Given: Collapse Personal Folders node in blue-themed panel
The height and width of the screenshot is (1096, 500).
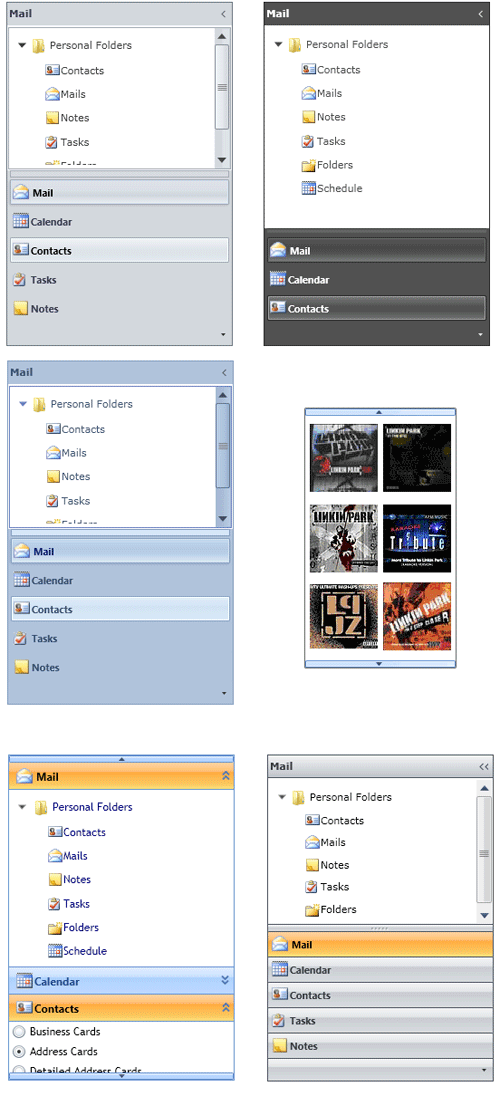Looking at the screenshot, I should [23, 403].
